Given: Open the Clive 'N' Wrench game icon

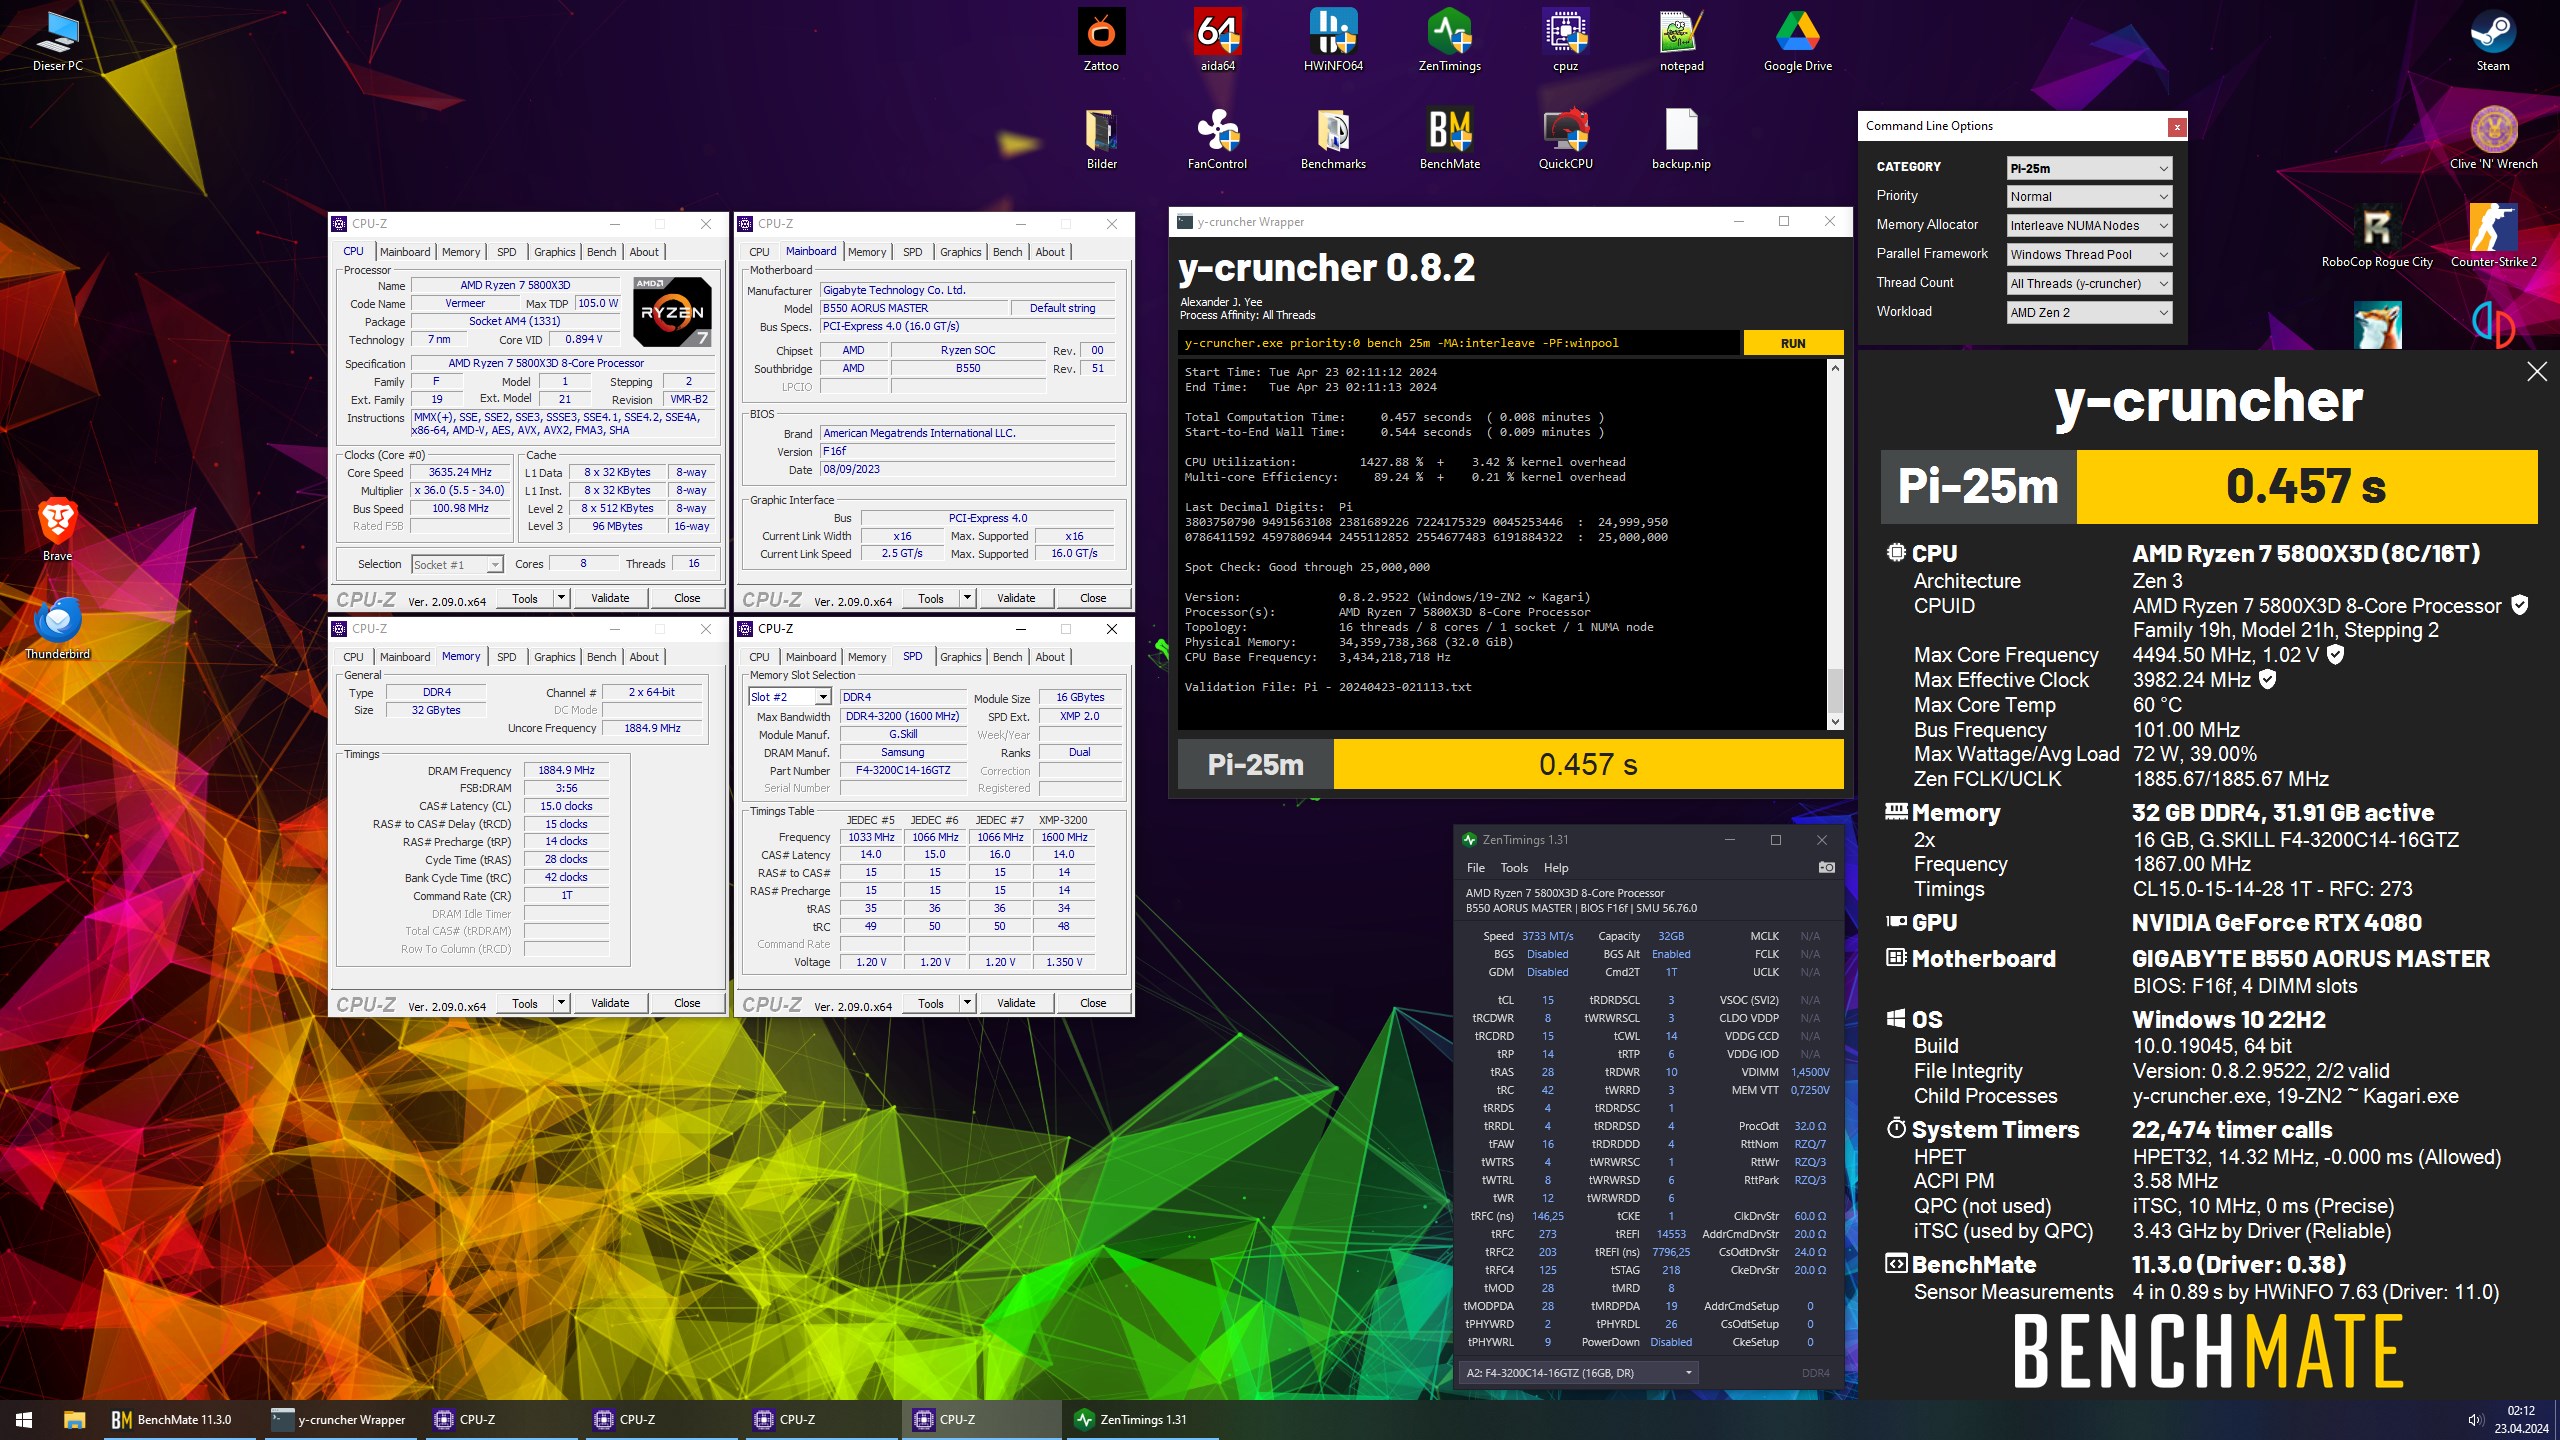Looking at the screenshot, I should pyautogui.click(x=2493, y=138).
